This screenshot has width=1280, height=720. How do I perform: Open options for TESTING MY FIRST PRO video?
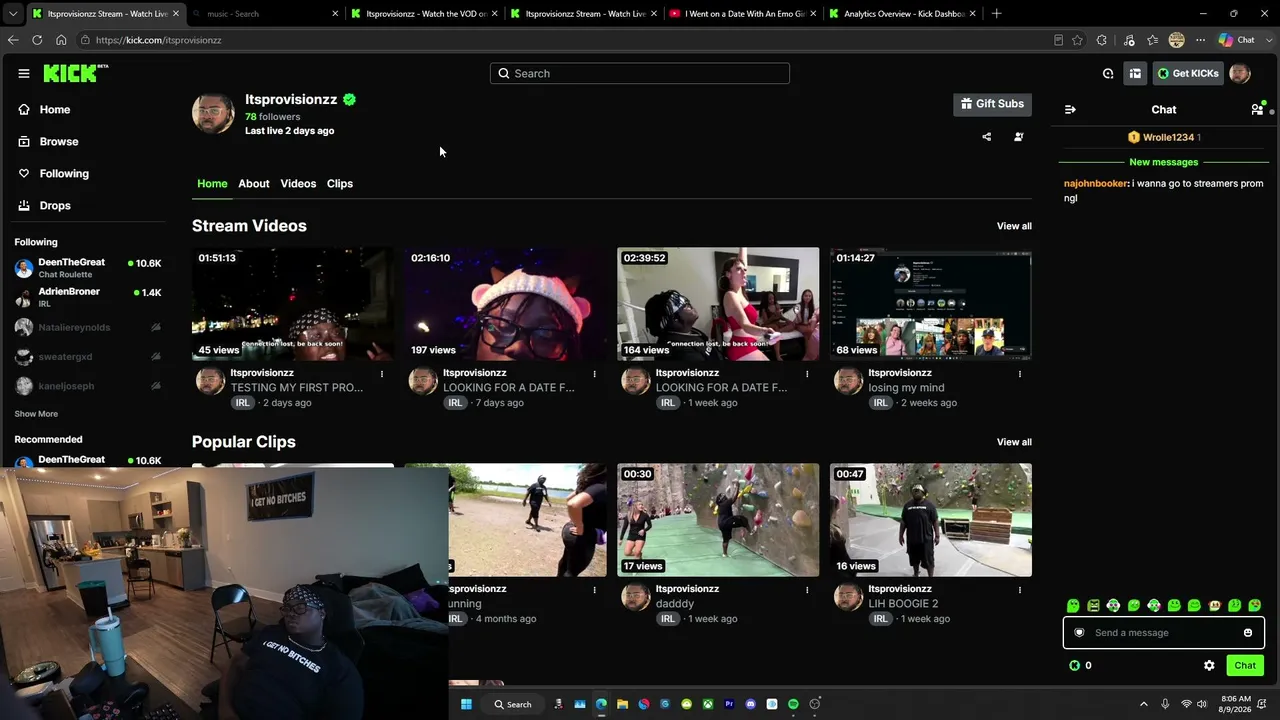tap(382, 374)
